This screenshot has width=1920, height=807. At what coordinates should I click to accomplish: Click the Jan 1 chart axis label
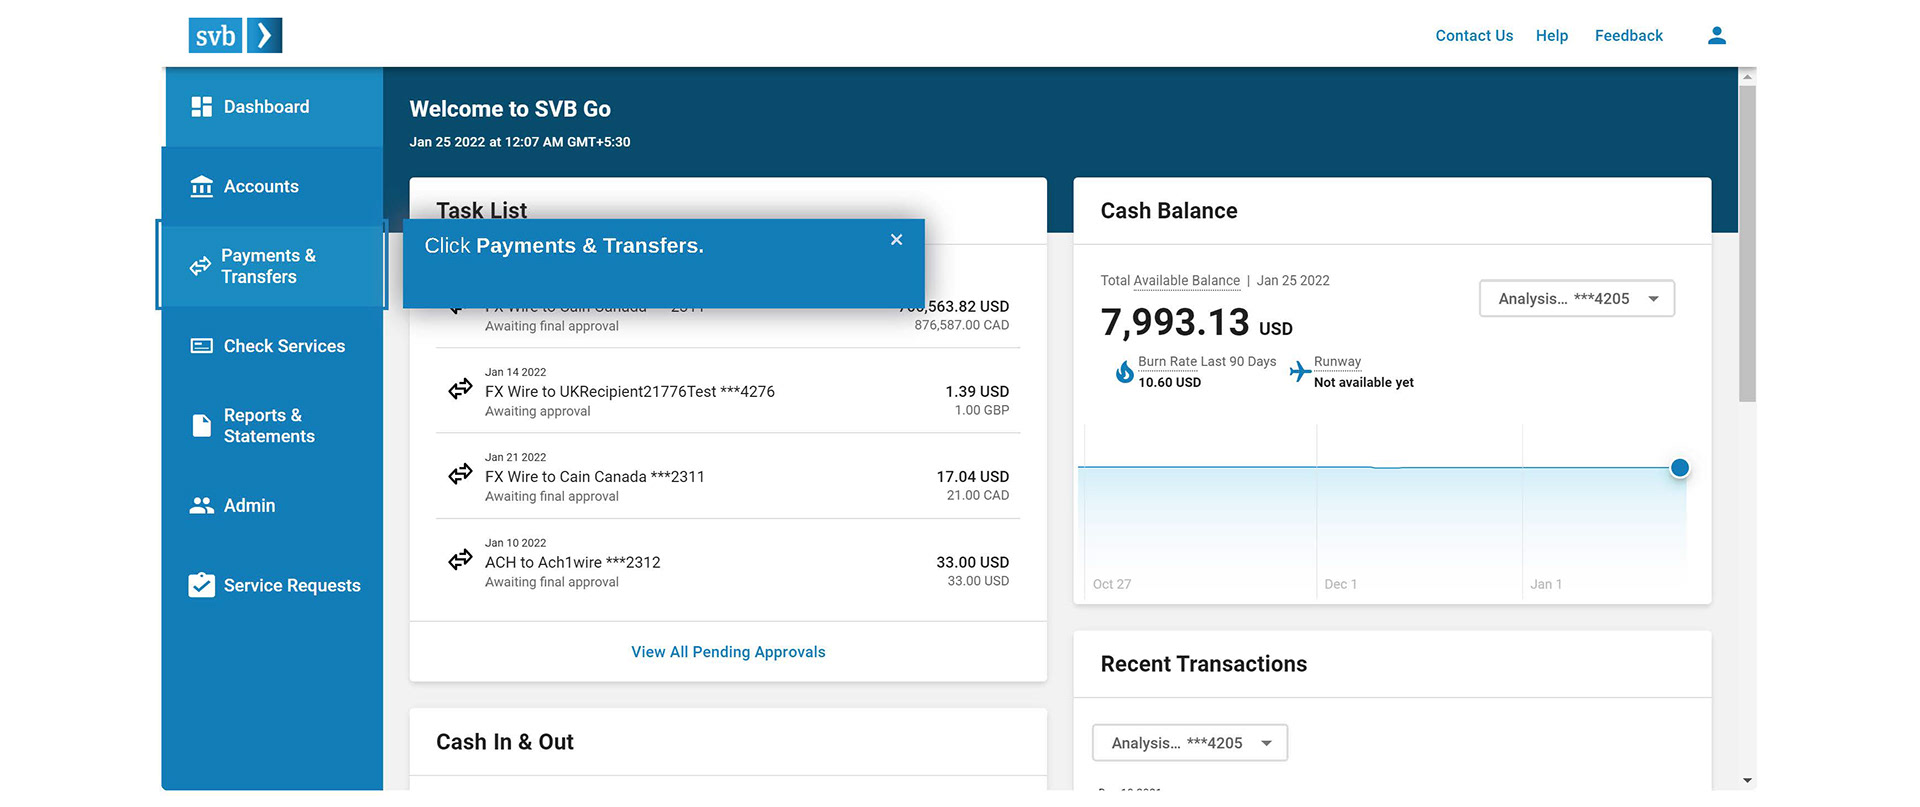pos(1545,584)
